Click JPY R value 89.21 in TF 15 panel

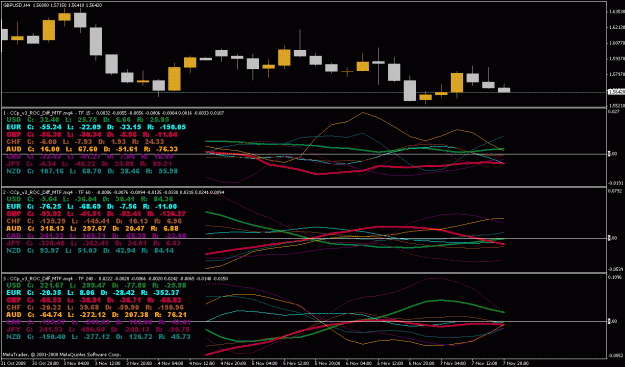(162, 164)
